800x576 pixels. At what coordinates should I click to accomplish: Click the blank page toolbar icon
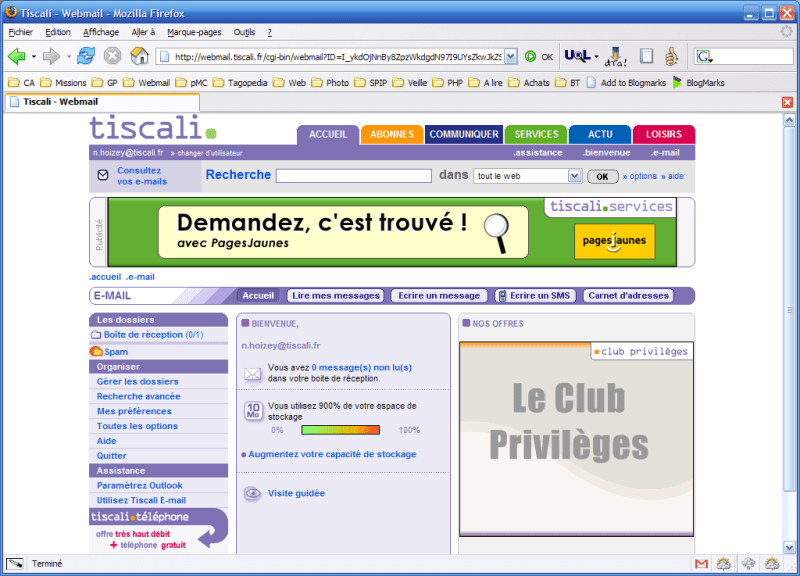click(x=646, y=56)
